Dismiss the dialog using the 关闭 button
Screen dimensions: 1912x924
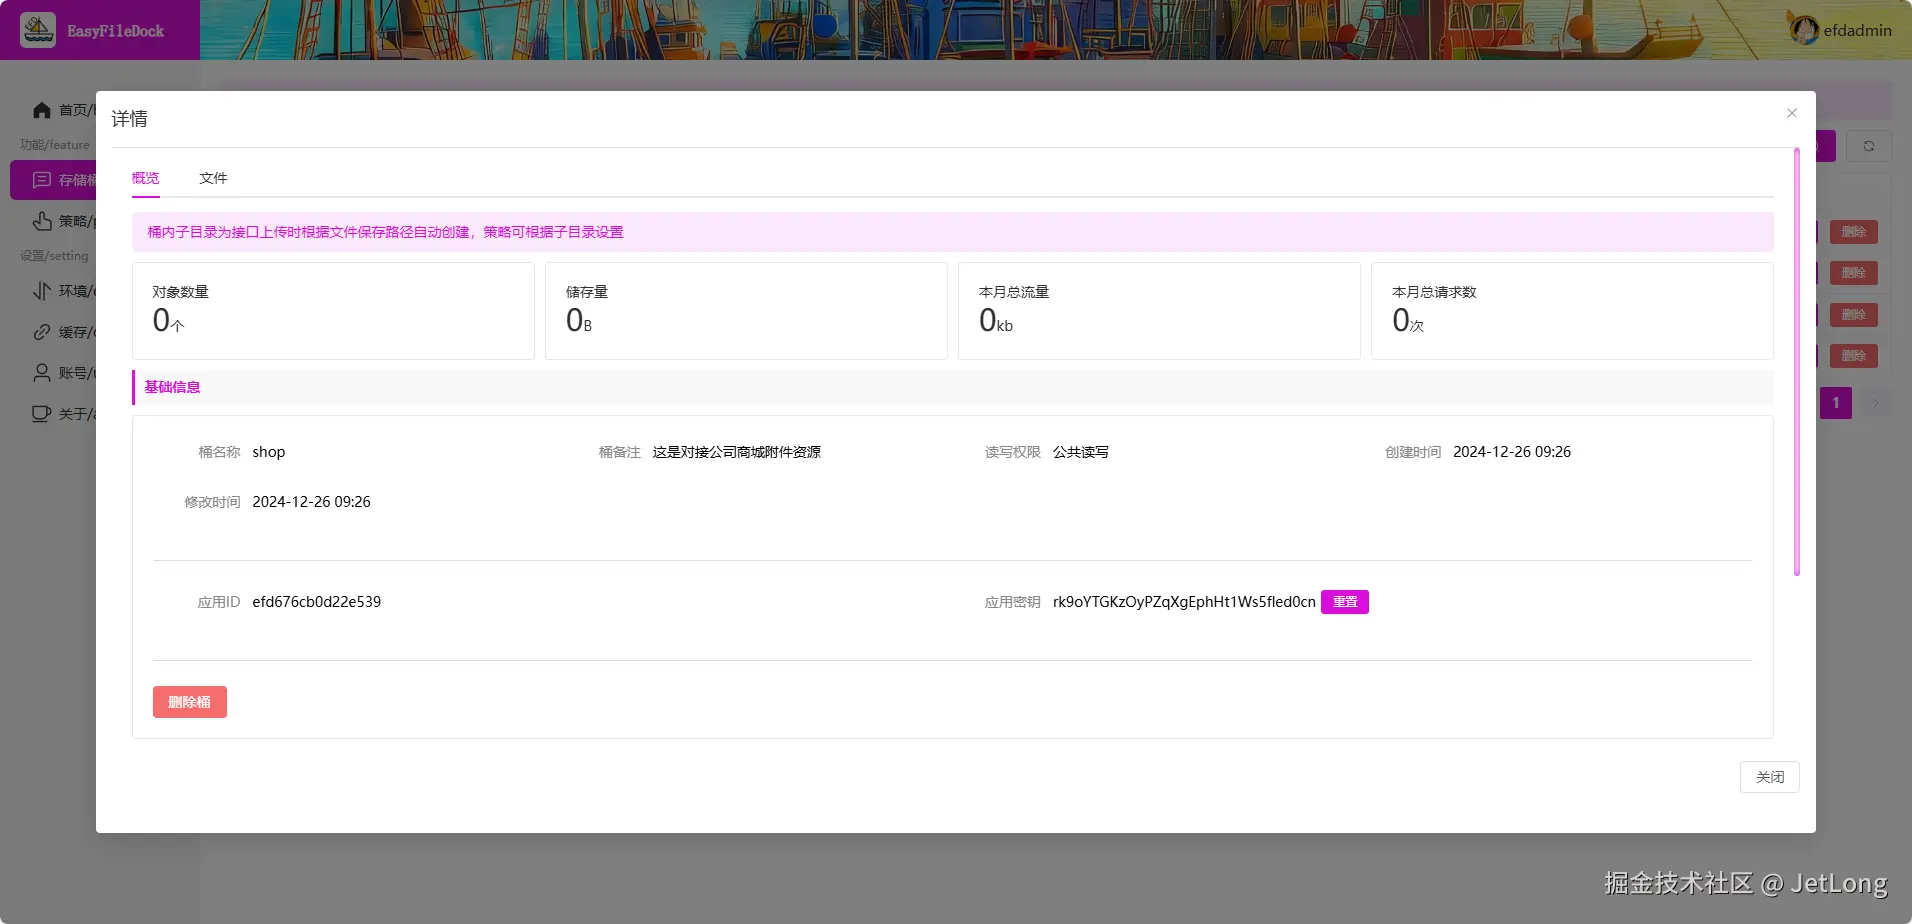click(1770, 777)
